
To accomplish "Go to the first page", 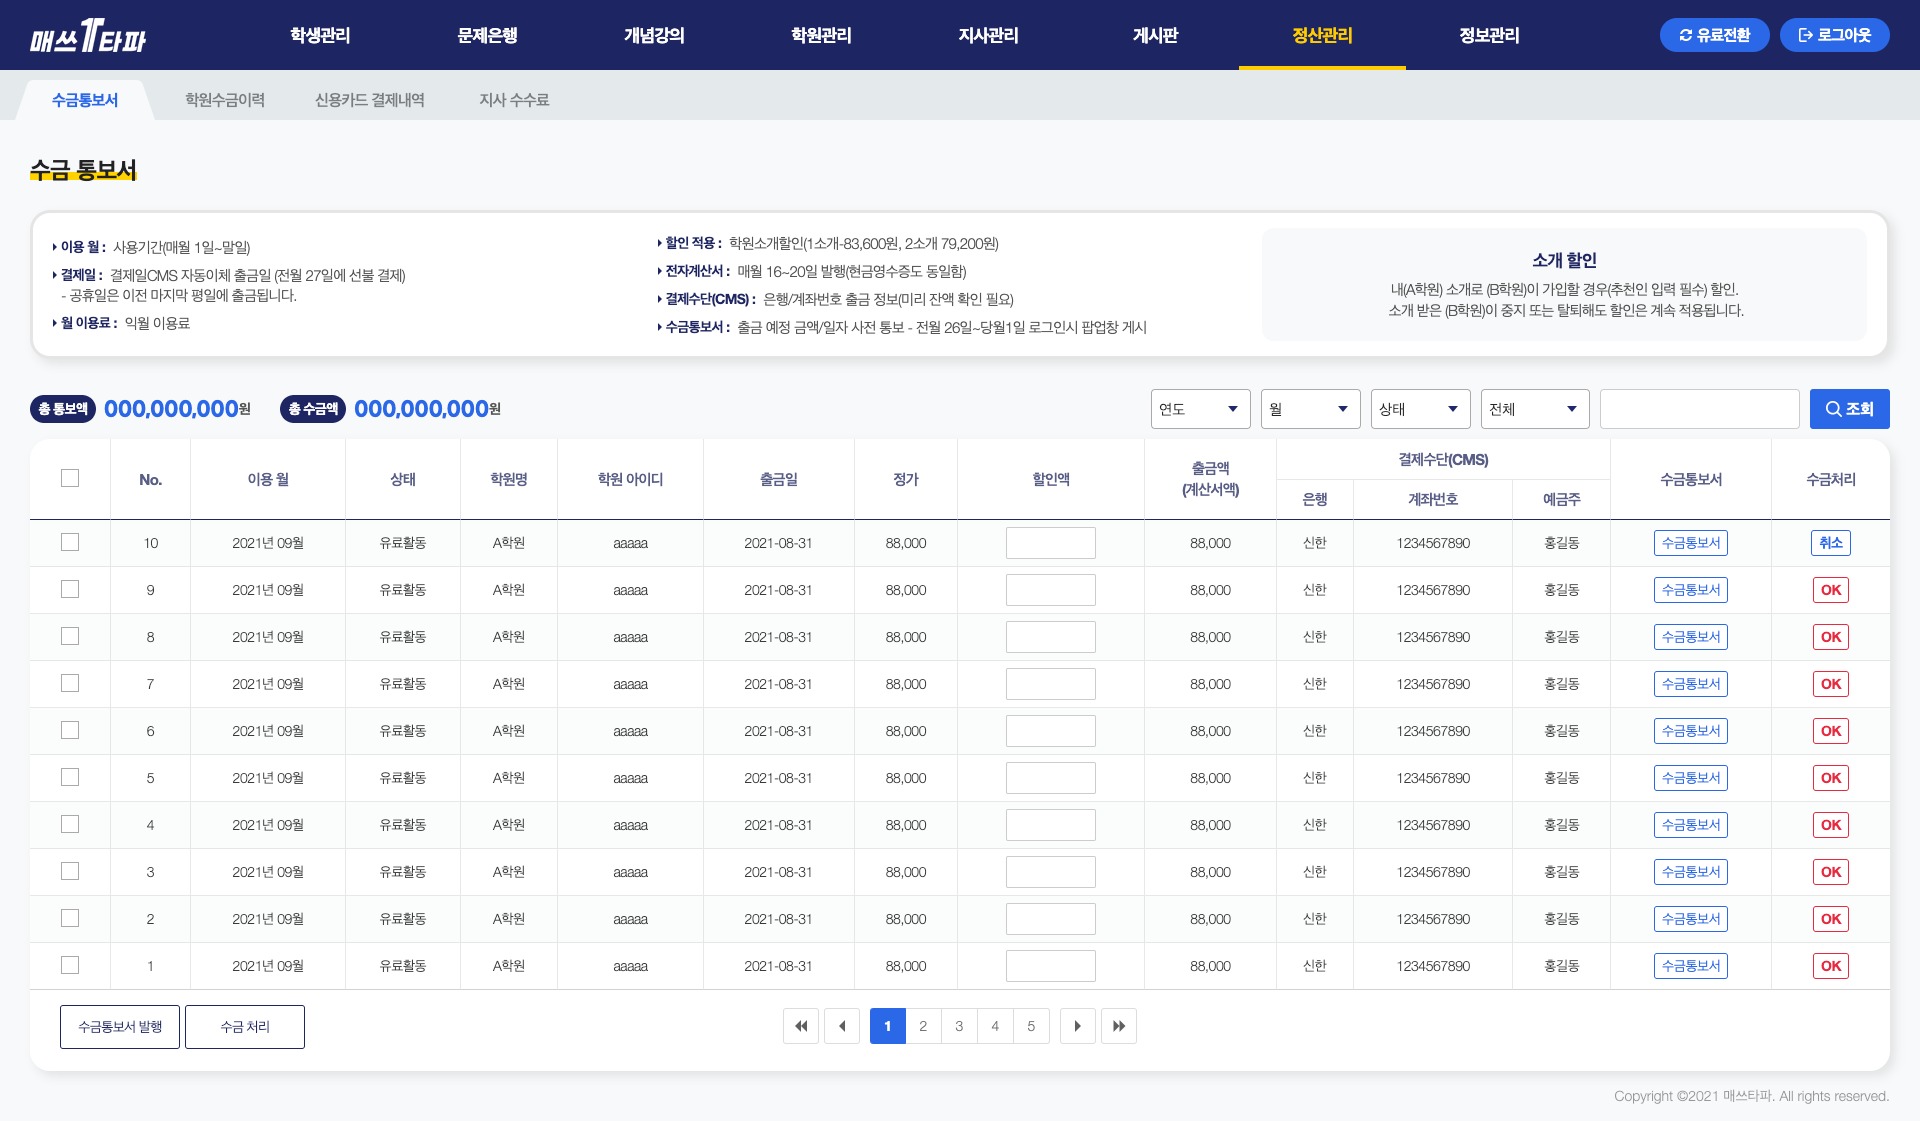I will click(801, 1026).
